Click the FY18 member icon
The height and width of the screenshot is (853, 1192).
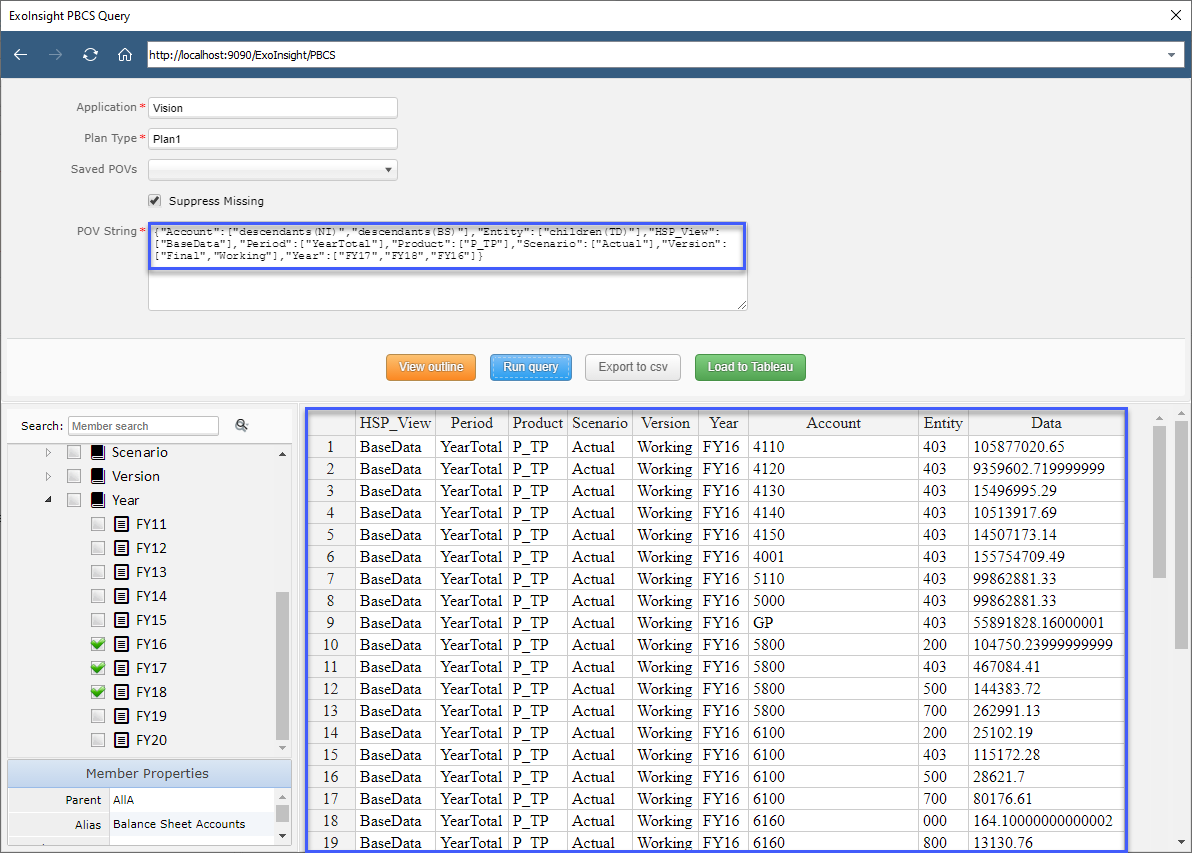tap(122, 692)
